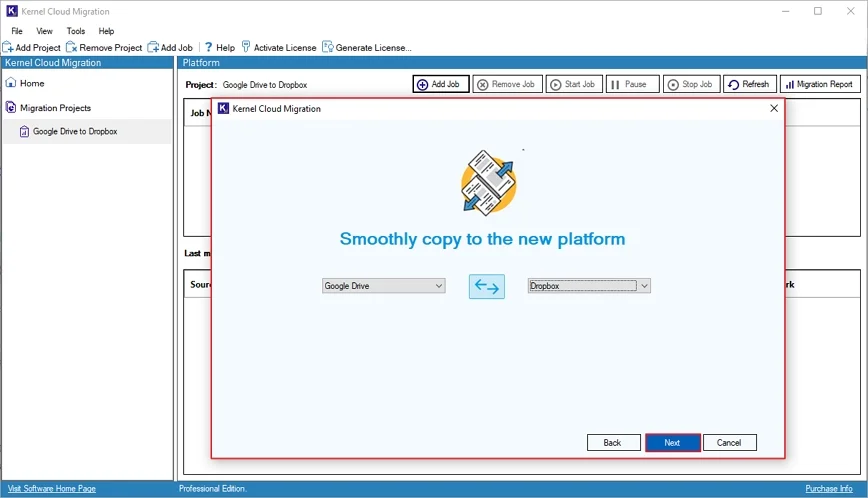
Task: Click the Stop Job button
Action: [691, 84]
